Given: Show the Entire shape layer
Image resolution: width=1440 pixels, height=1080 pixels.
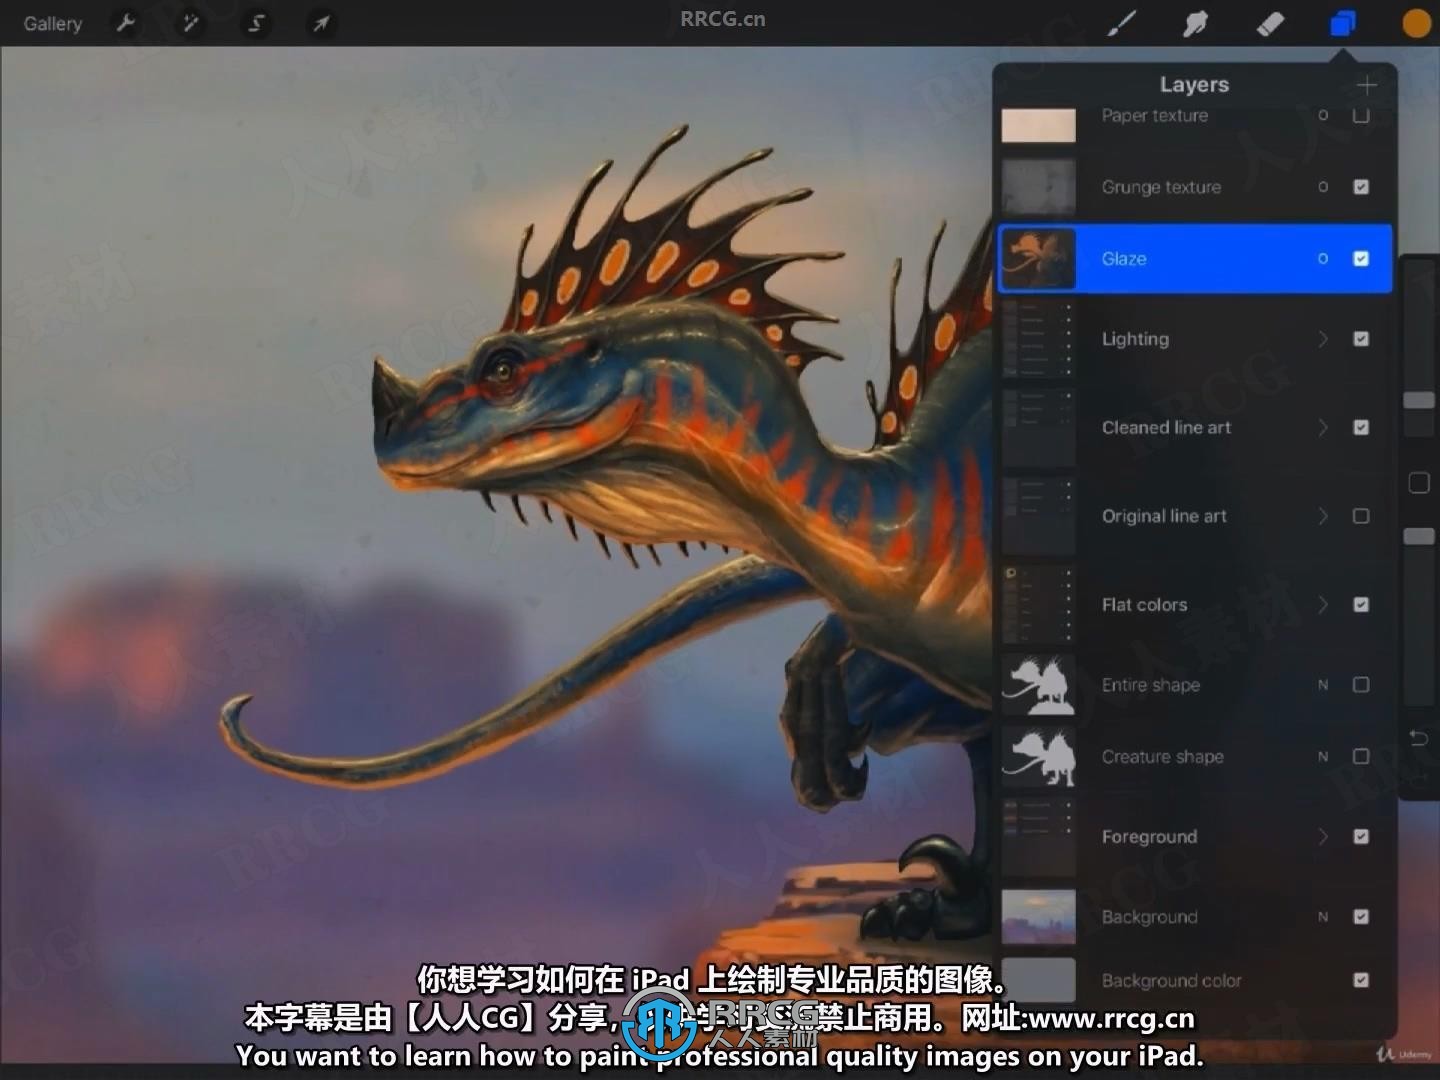Looking at the screenshot, I should 1361,685.
